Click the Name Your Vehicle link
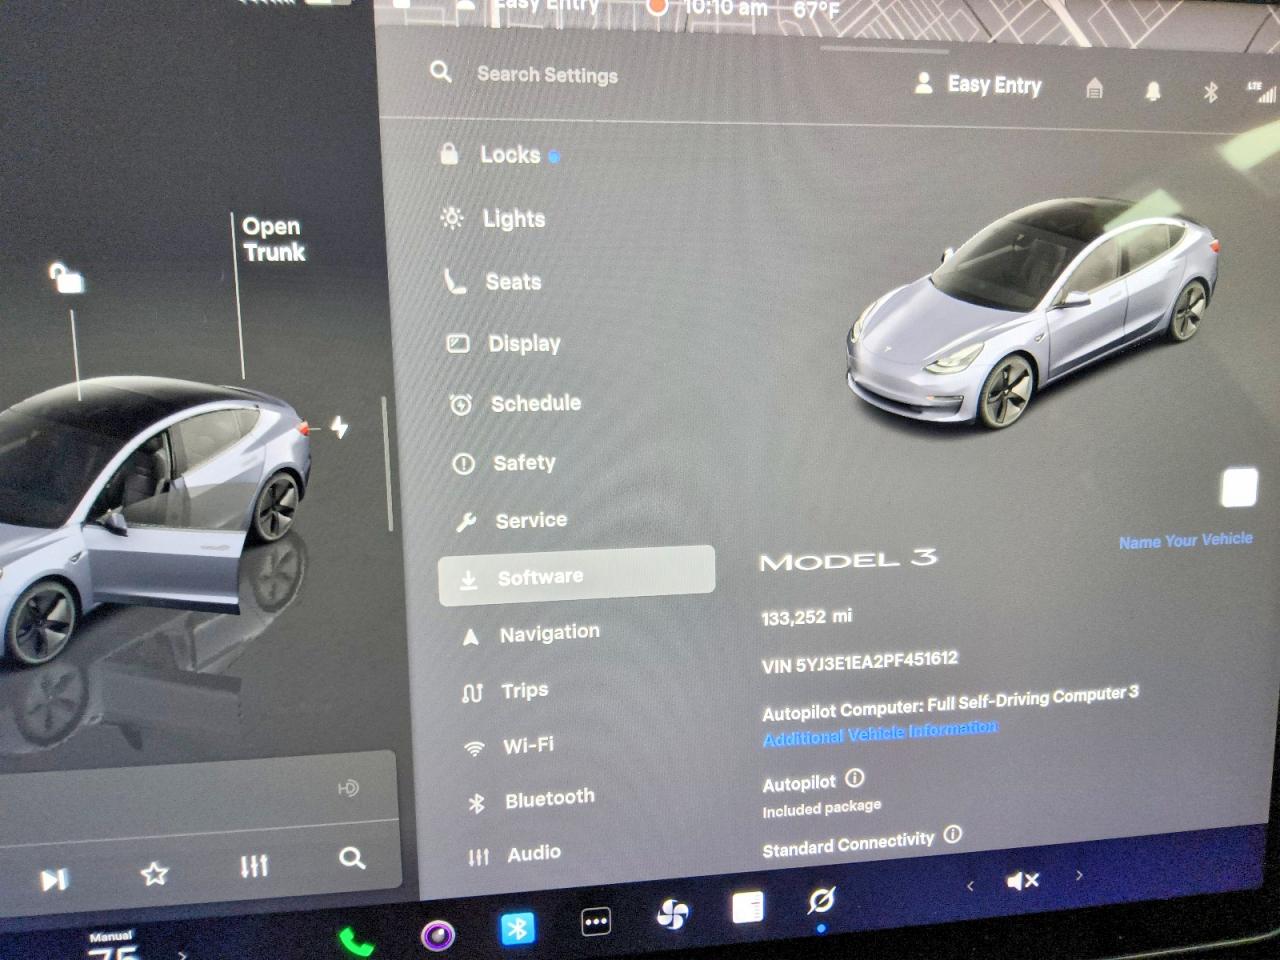Screen dimensions: 1280x960 pos(1186,541)
